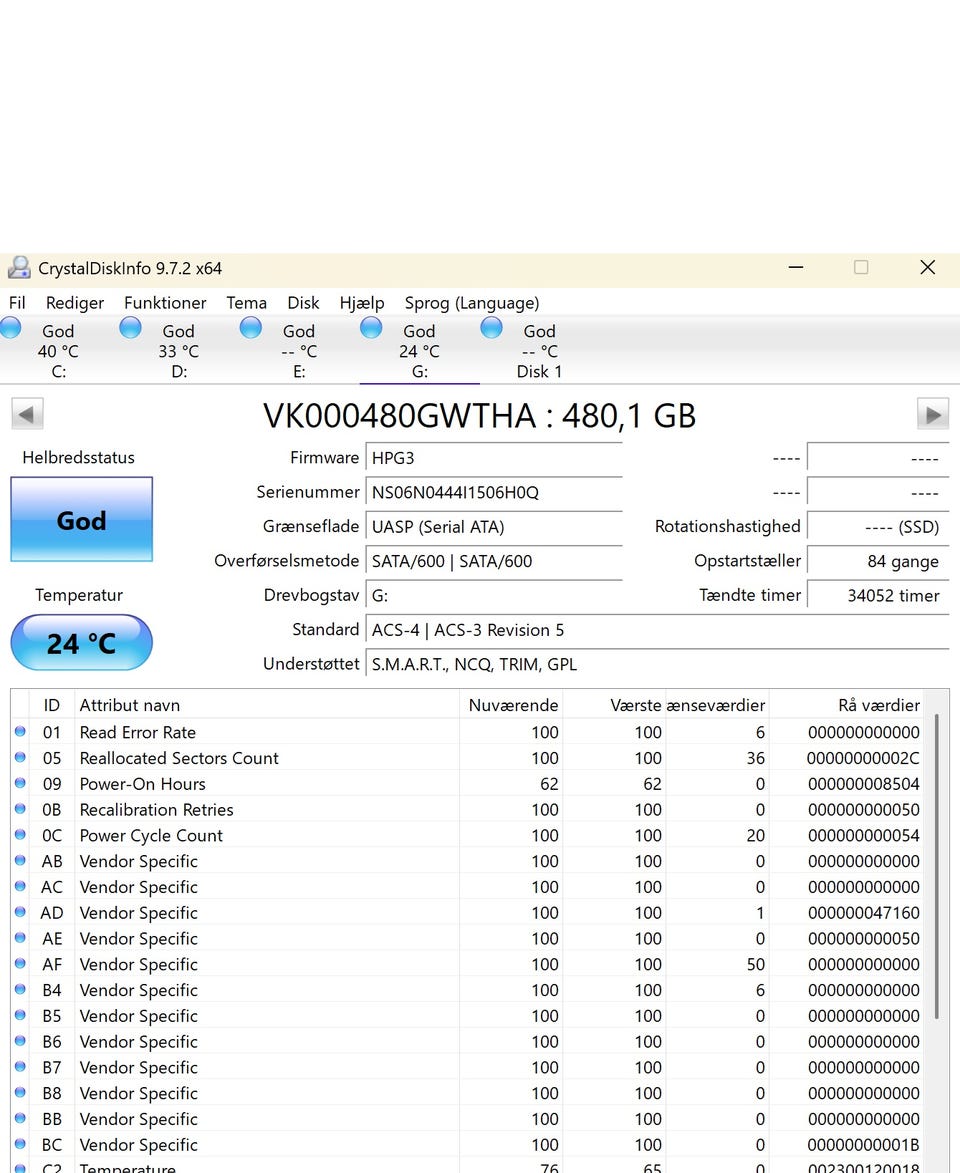Go to previous disk with left arrow

(27, 414)
